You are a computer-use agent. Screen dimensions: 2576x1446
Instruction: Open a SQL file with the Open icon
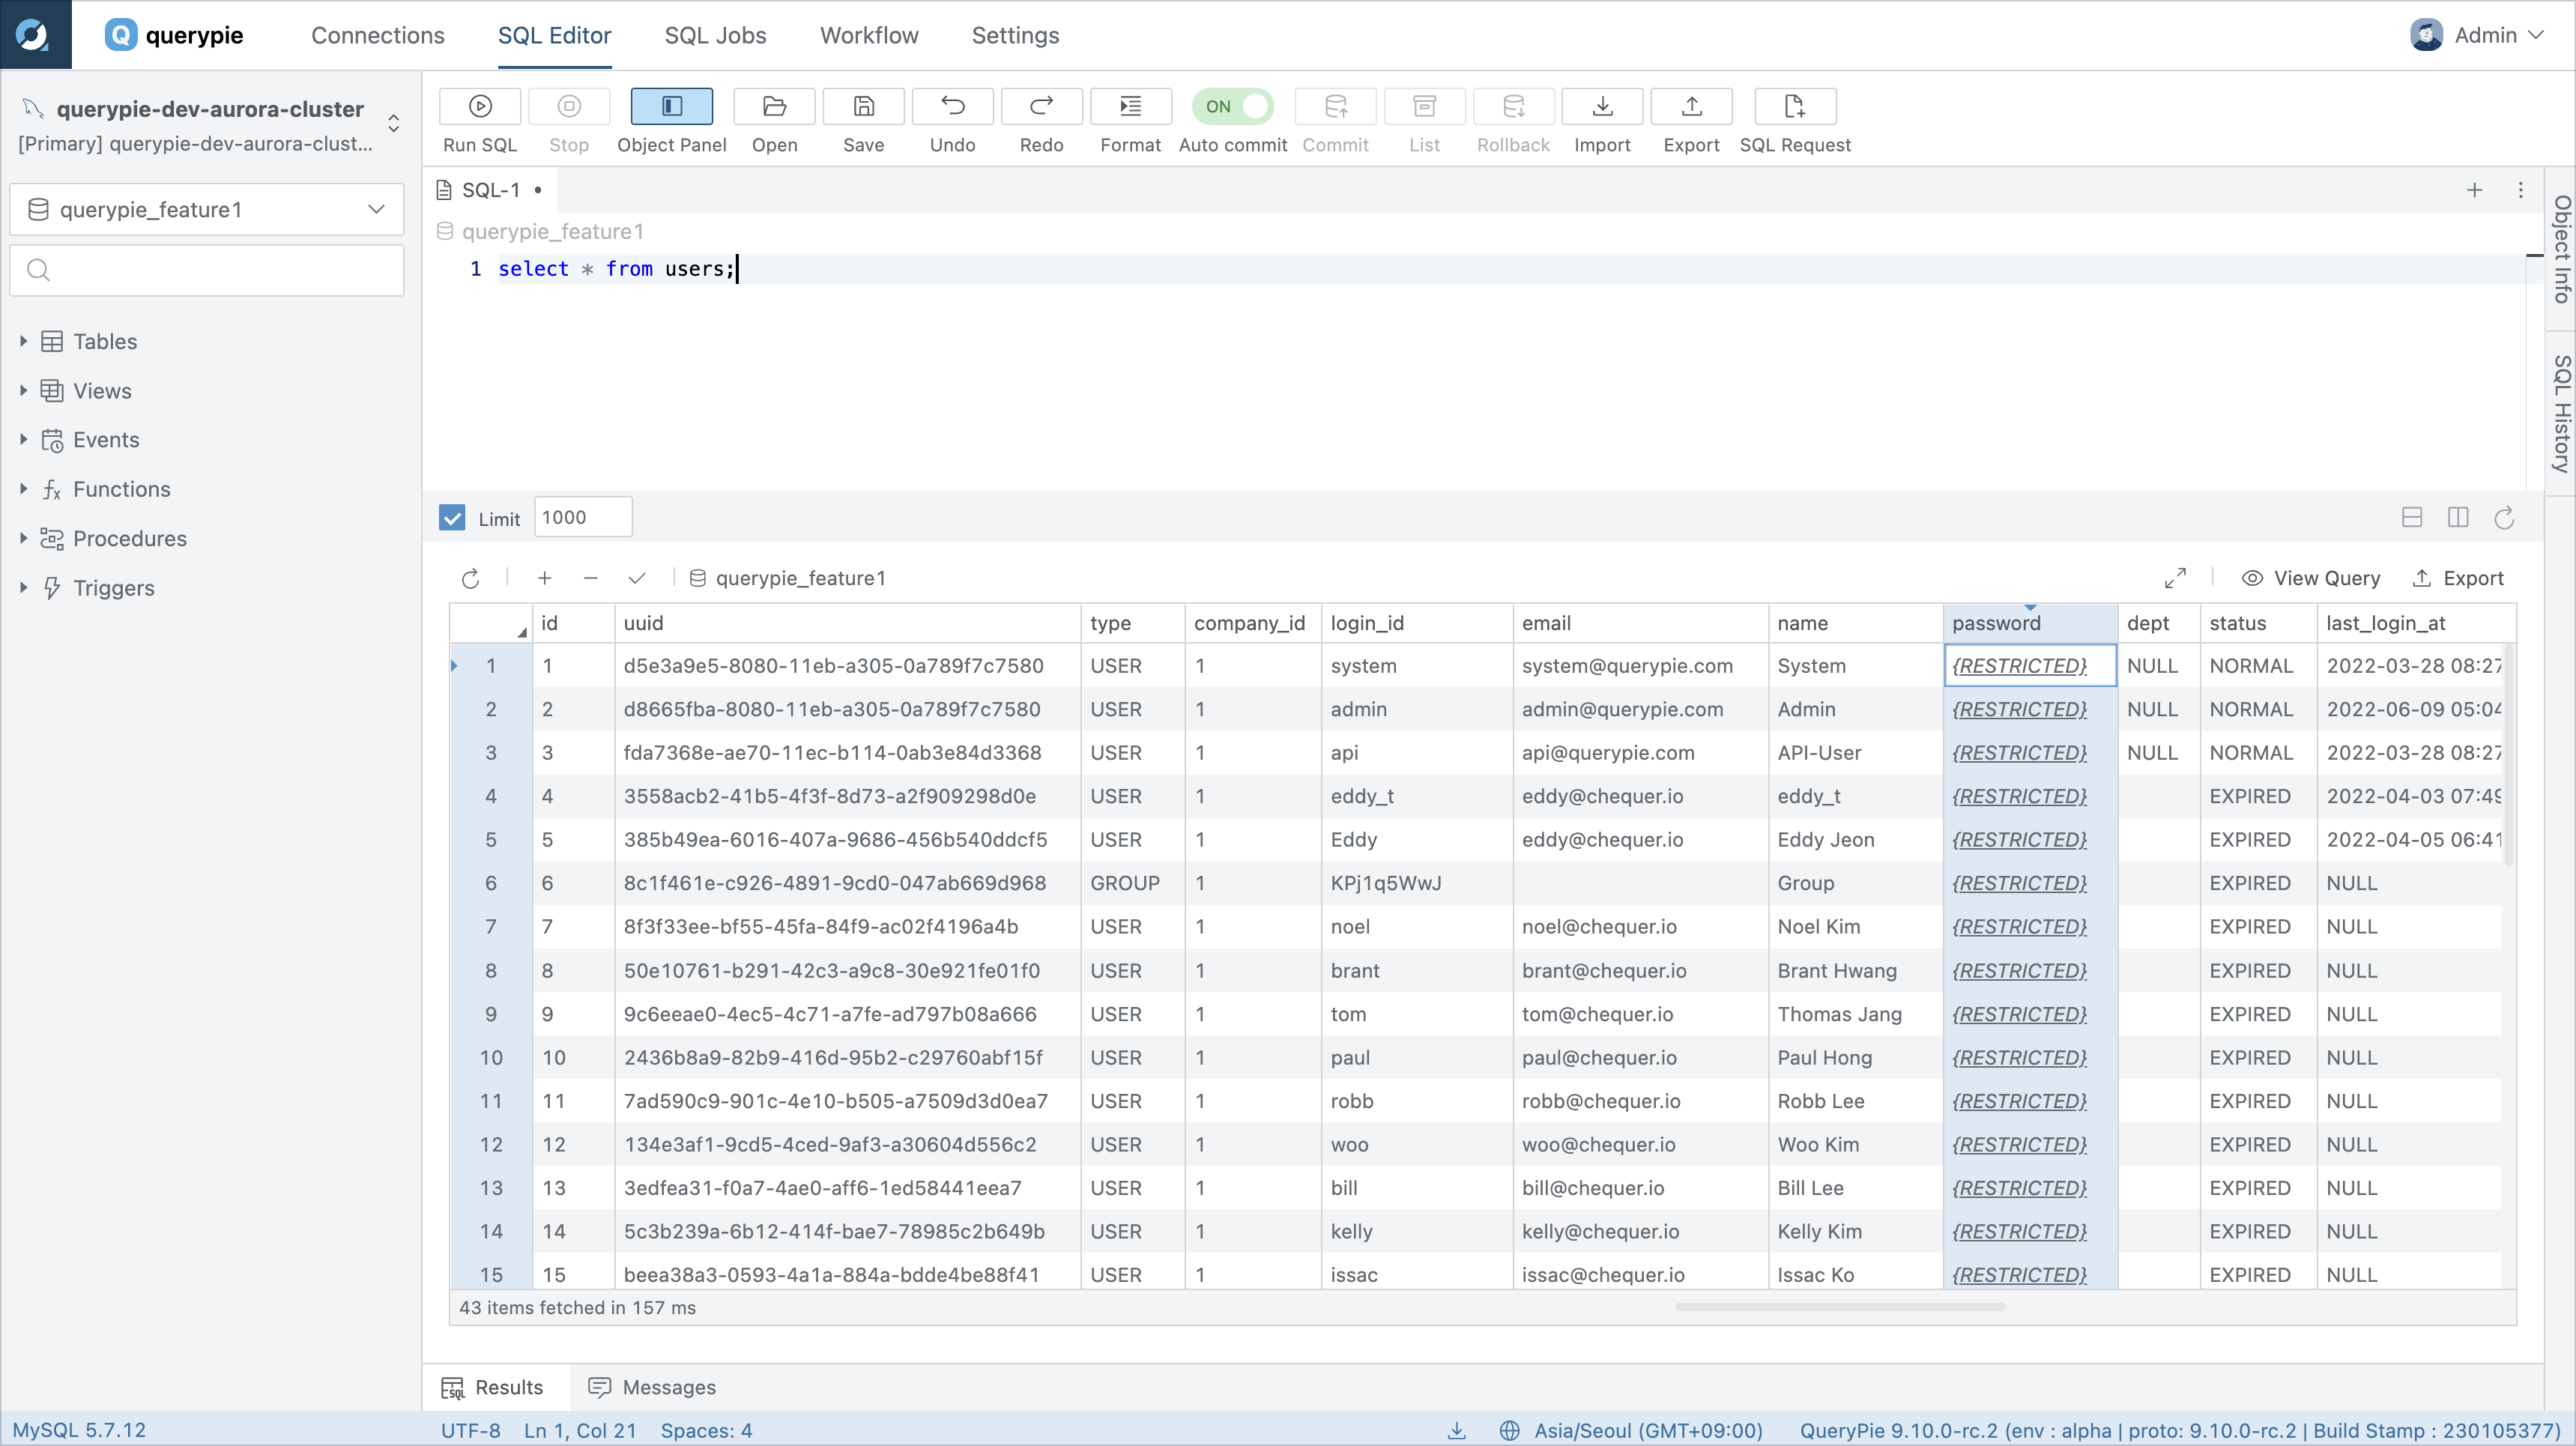tap(774, 107)
